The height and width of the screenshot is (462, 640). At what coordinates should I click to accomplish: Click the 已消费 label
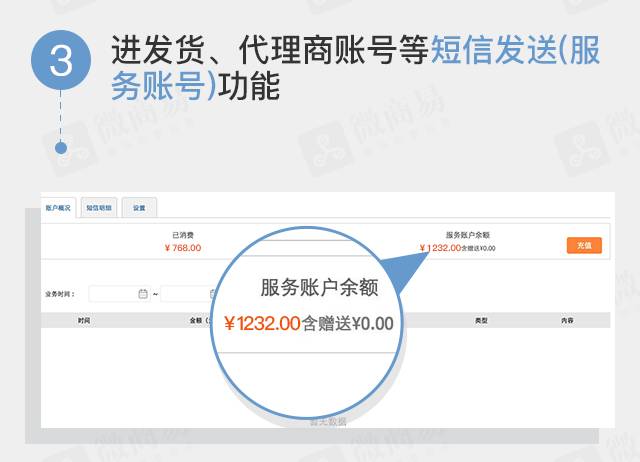[x=183, y=235]
